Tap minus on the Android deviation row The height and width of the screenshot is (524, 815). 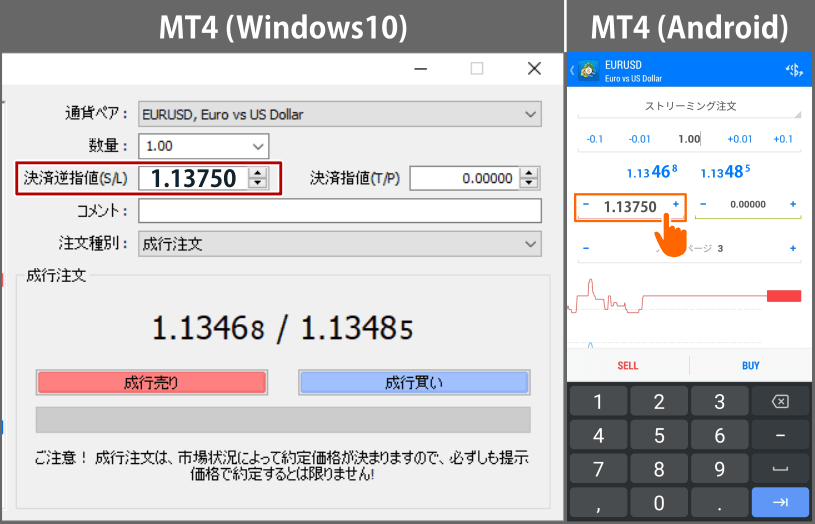pyautogui.click(x=586, y=248)
